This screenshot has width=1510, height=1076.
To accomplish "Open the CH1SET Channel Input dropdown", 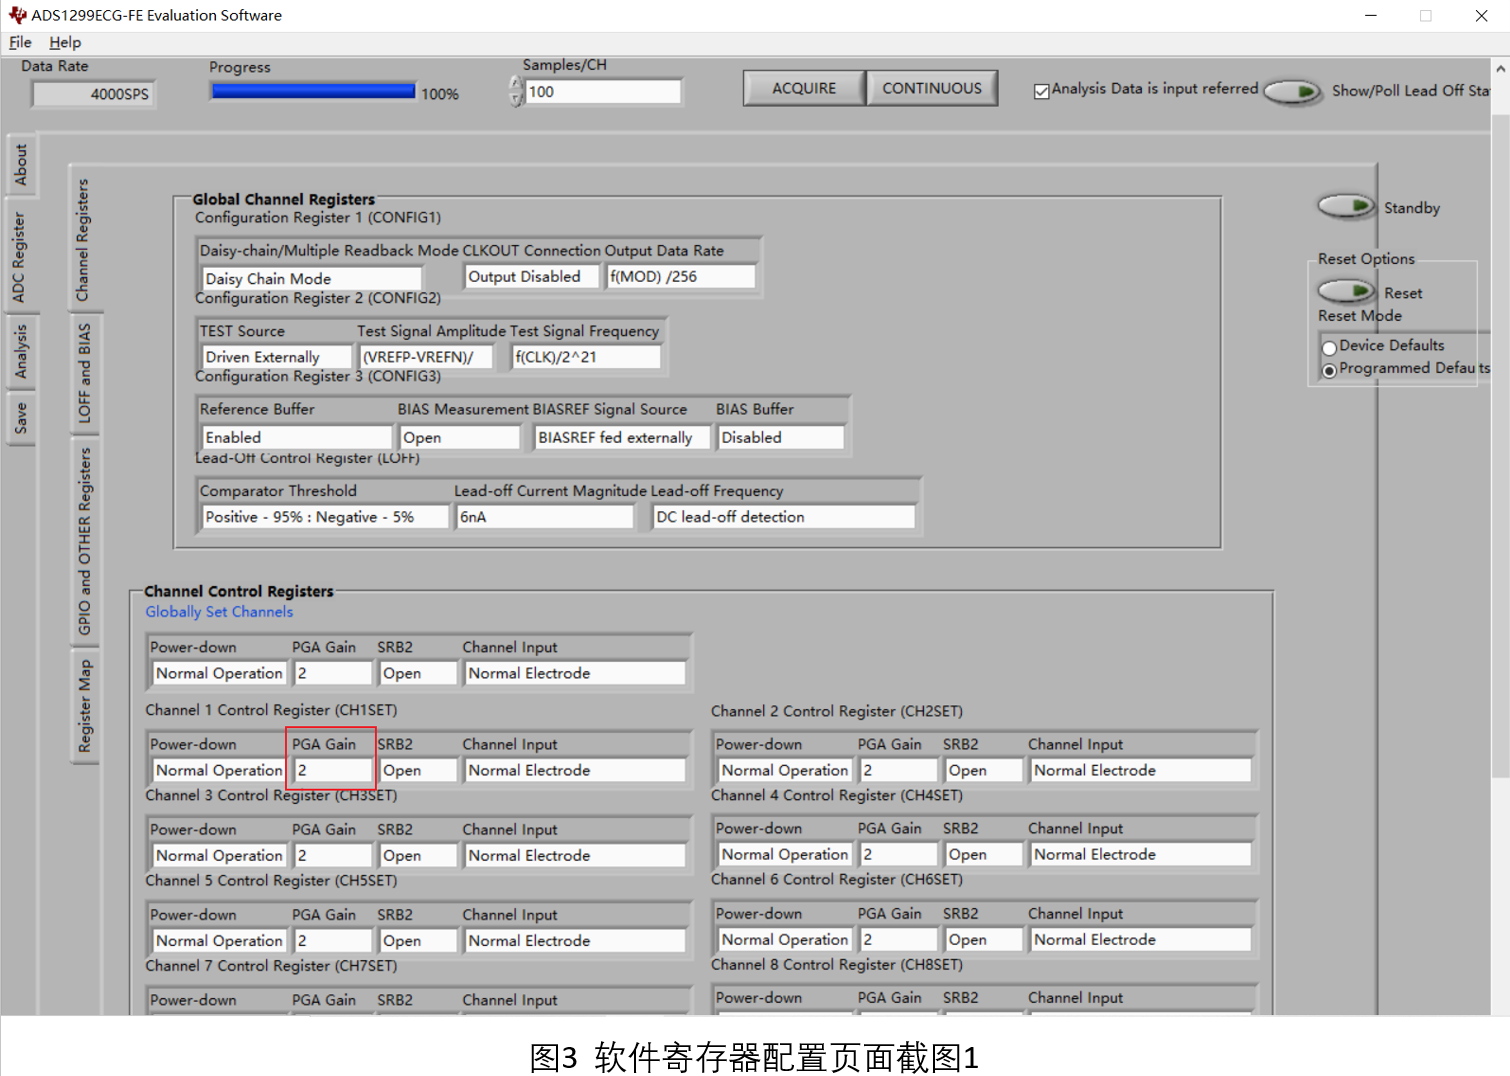I will pos(575,770).
